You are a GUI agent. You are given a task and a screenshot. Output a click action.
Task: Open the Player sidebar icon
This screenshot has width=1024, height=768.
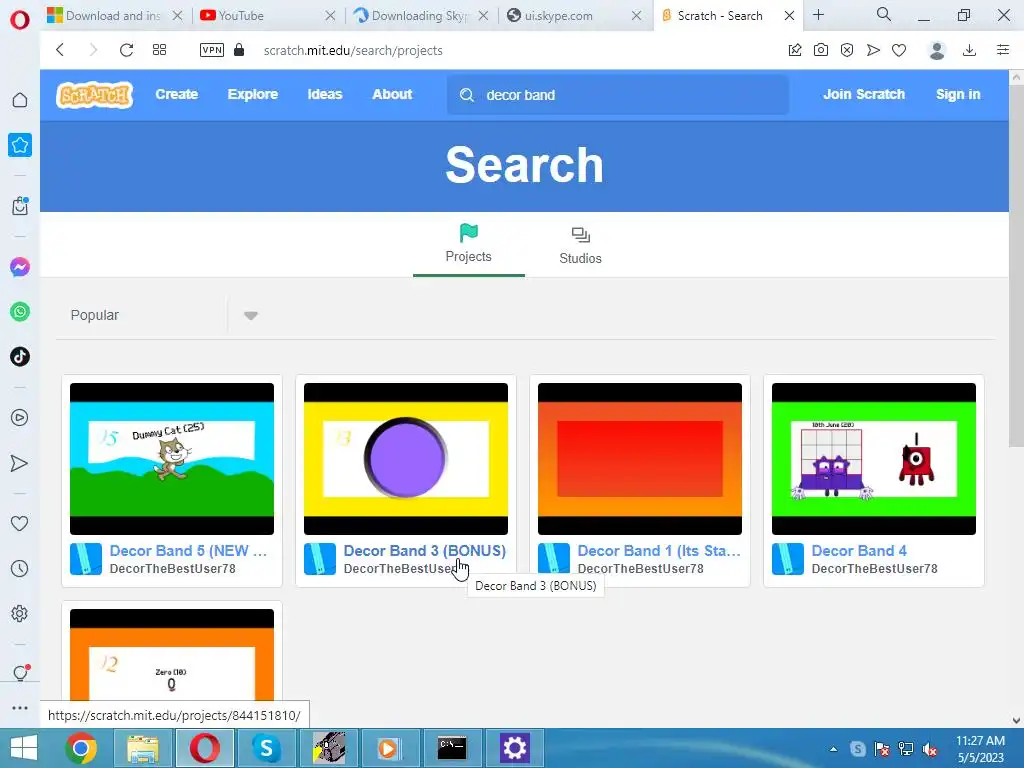pos(20,418)
